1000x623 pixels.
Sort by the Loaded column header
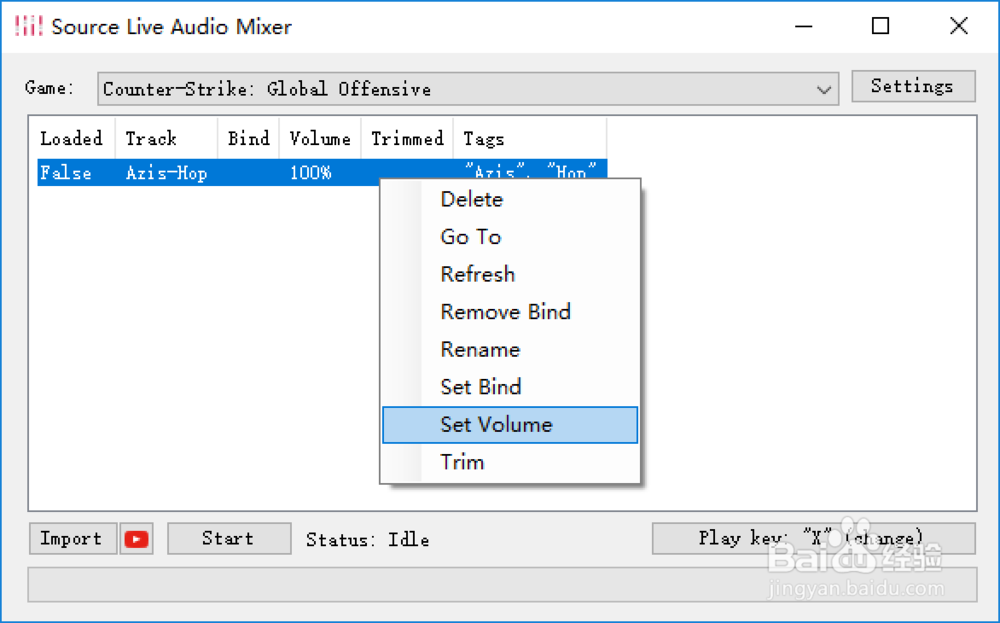(x=71, y=139)
